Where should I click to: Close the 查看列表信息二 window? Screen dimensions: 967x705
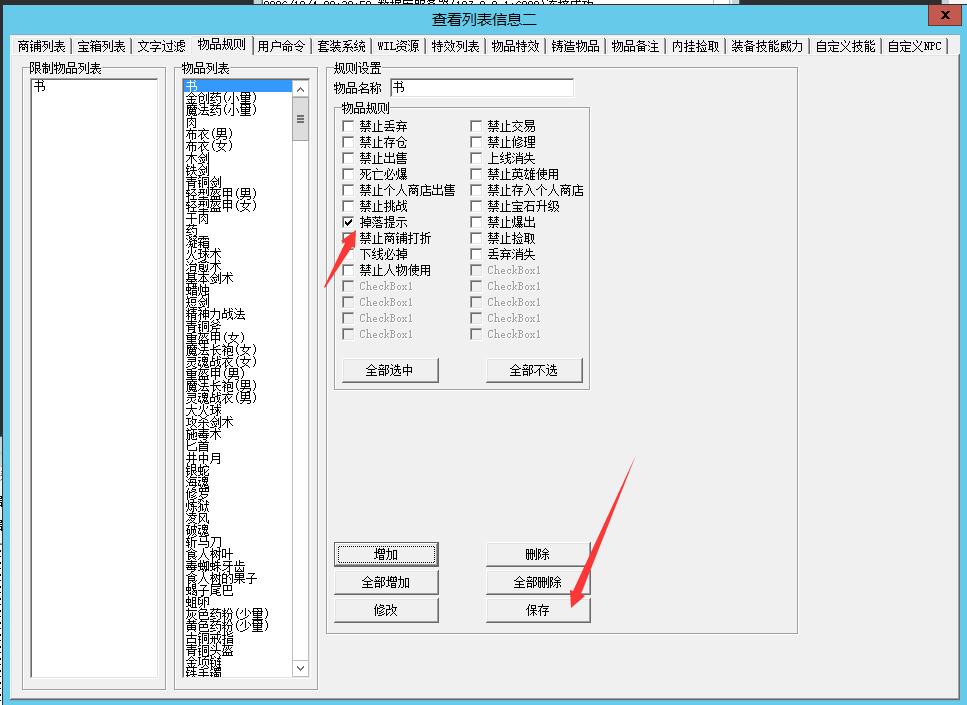945,16
